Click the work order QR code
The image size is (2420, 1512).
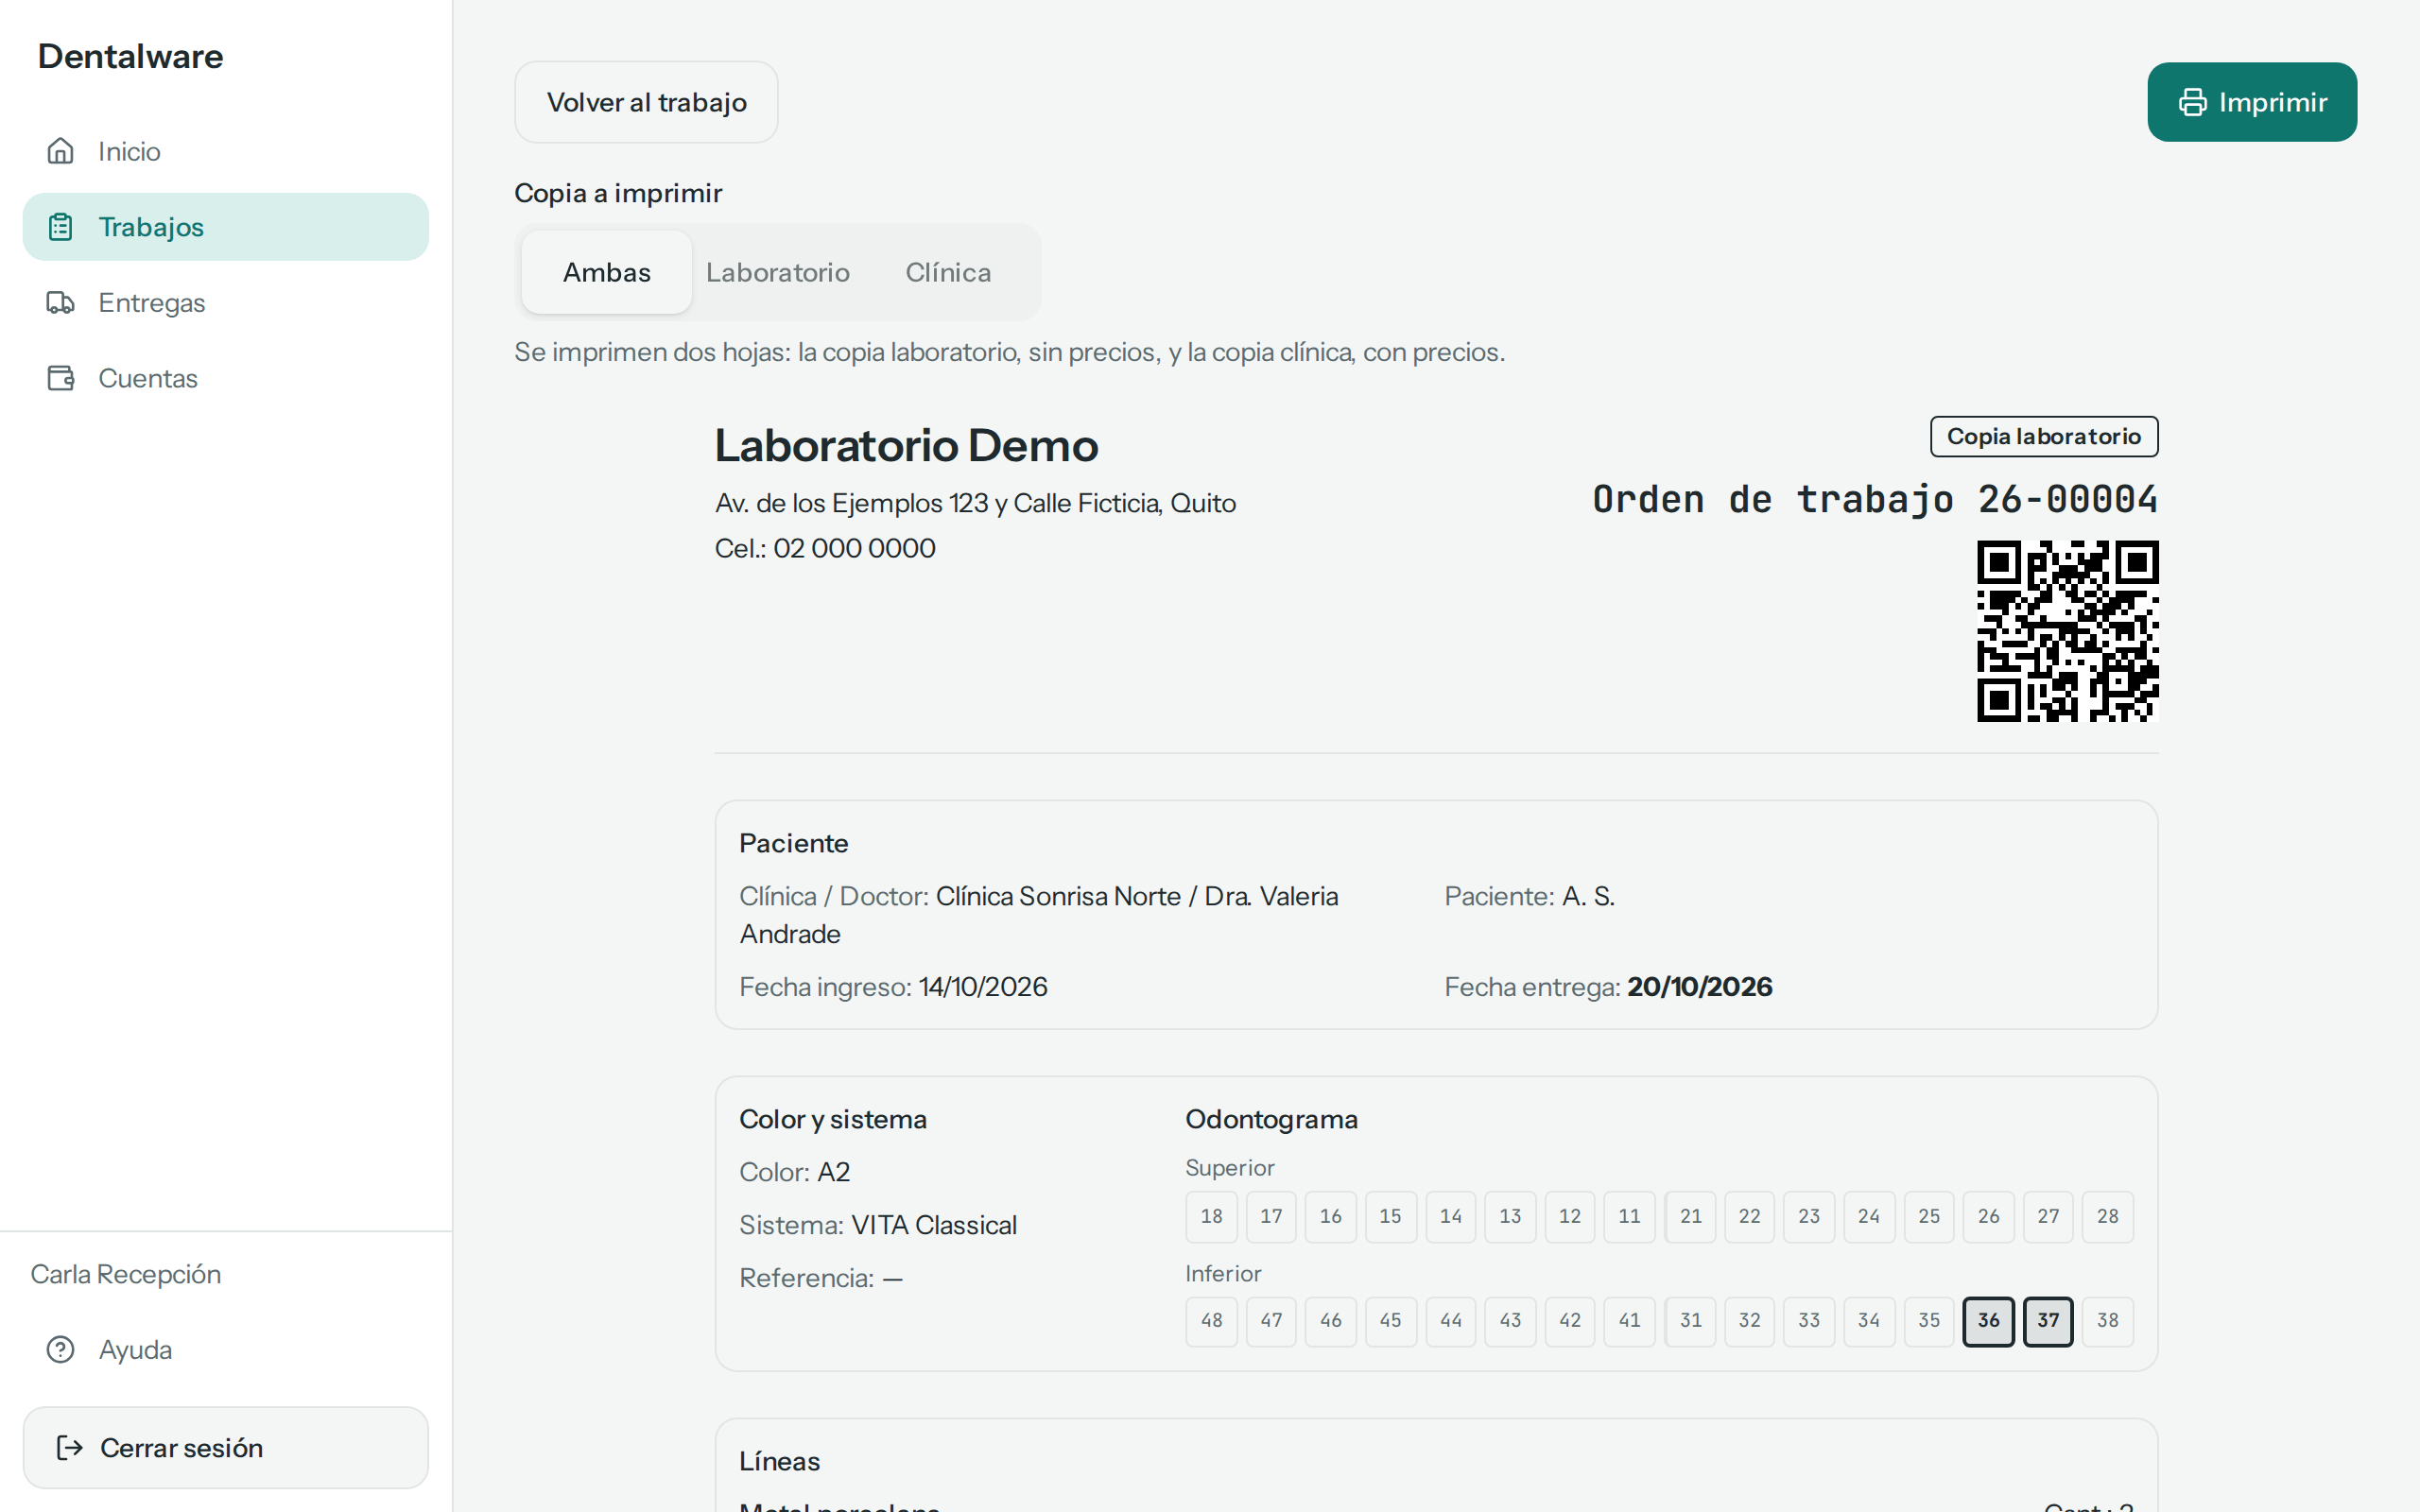(x=2067, y=631)
